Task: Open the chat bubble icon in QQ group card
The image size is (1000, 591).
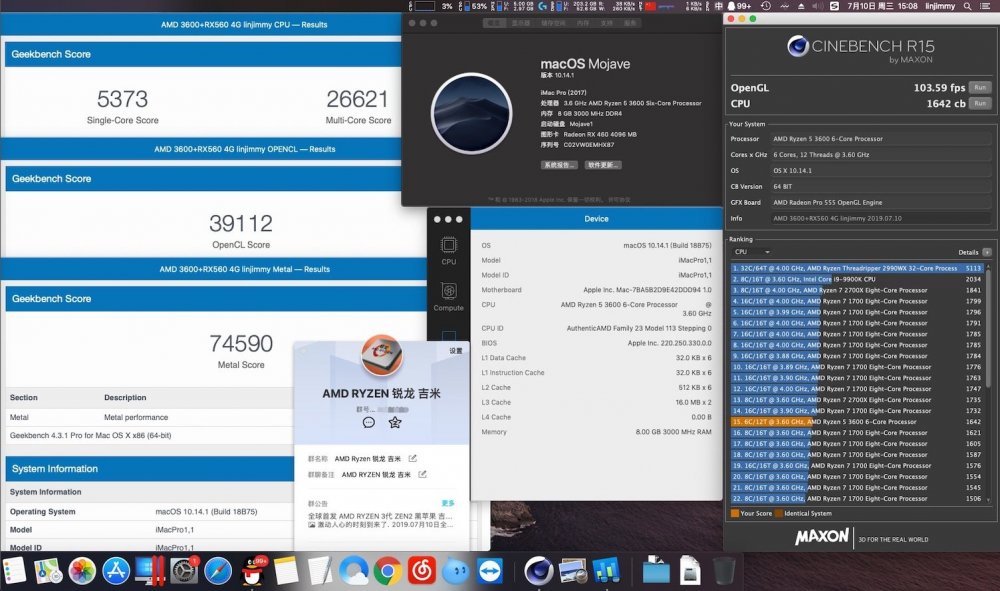Action: pyautogui.click(x=369, y=423)
